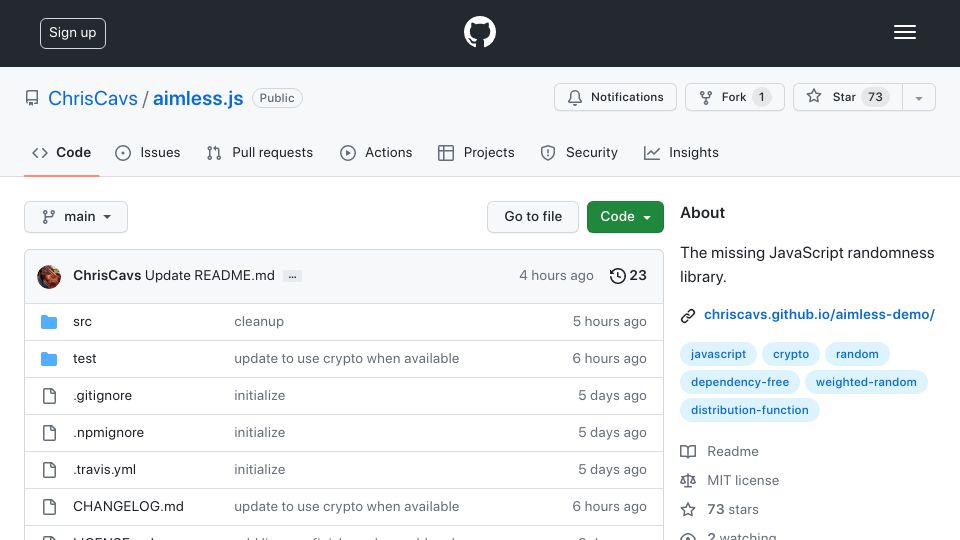This screenshot has width=960, height=540.
Task: Click the .travis.yml file icon
Action: [x=50, y=470]
